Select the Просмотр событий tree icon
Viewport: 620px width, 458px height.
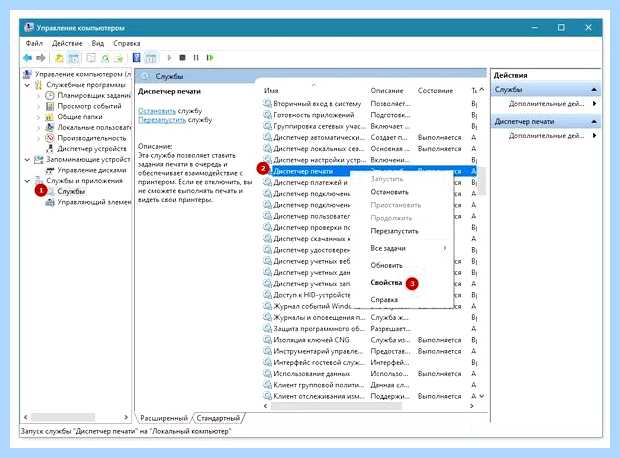click(49, 106)
